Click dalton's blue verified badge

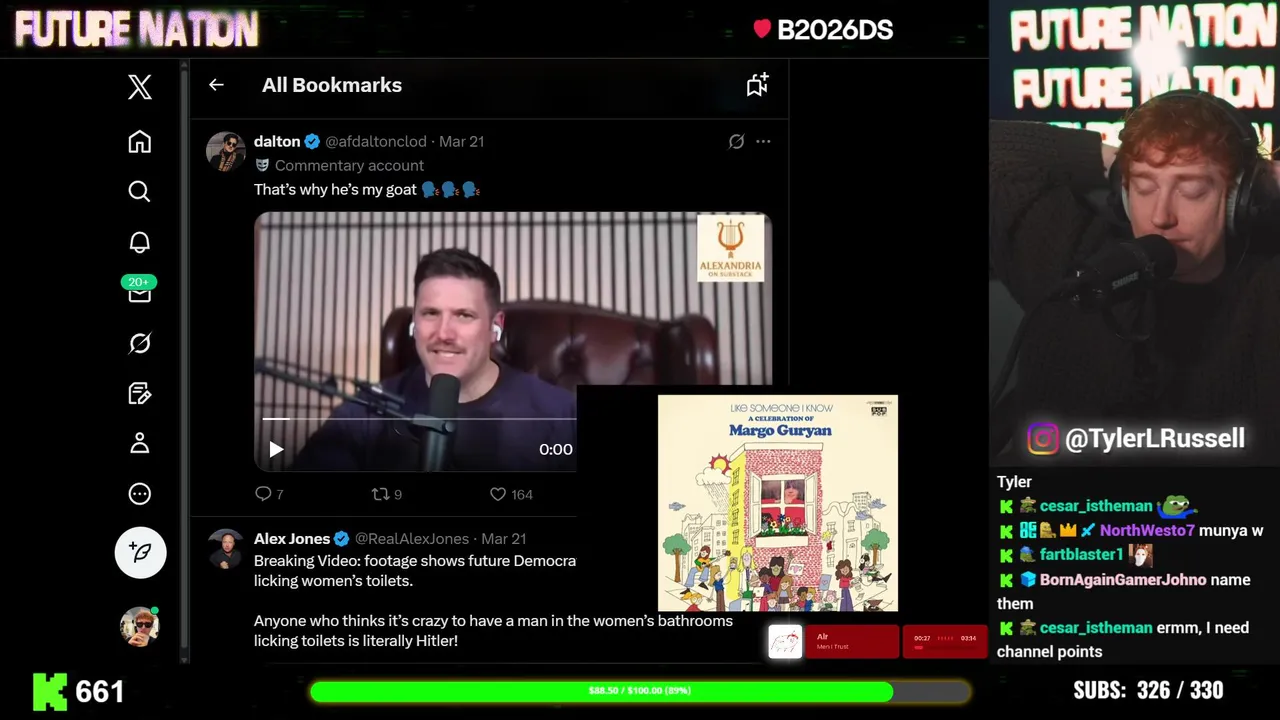pos(312,141)
